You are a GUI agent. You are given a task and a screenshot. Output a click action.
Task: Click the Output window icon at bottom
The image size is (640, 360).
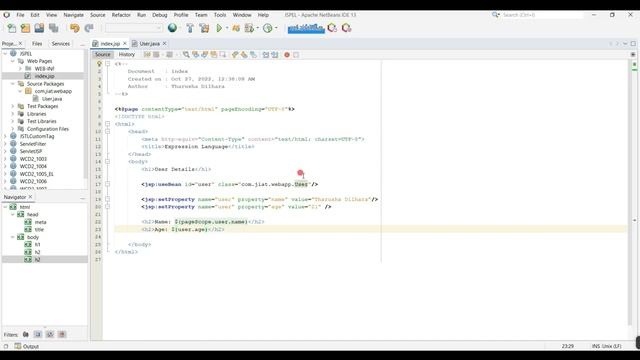tap(18, 346)
